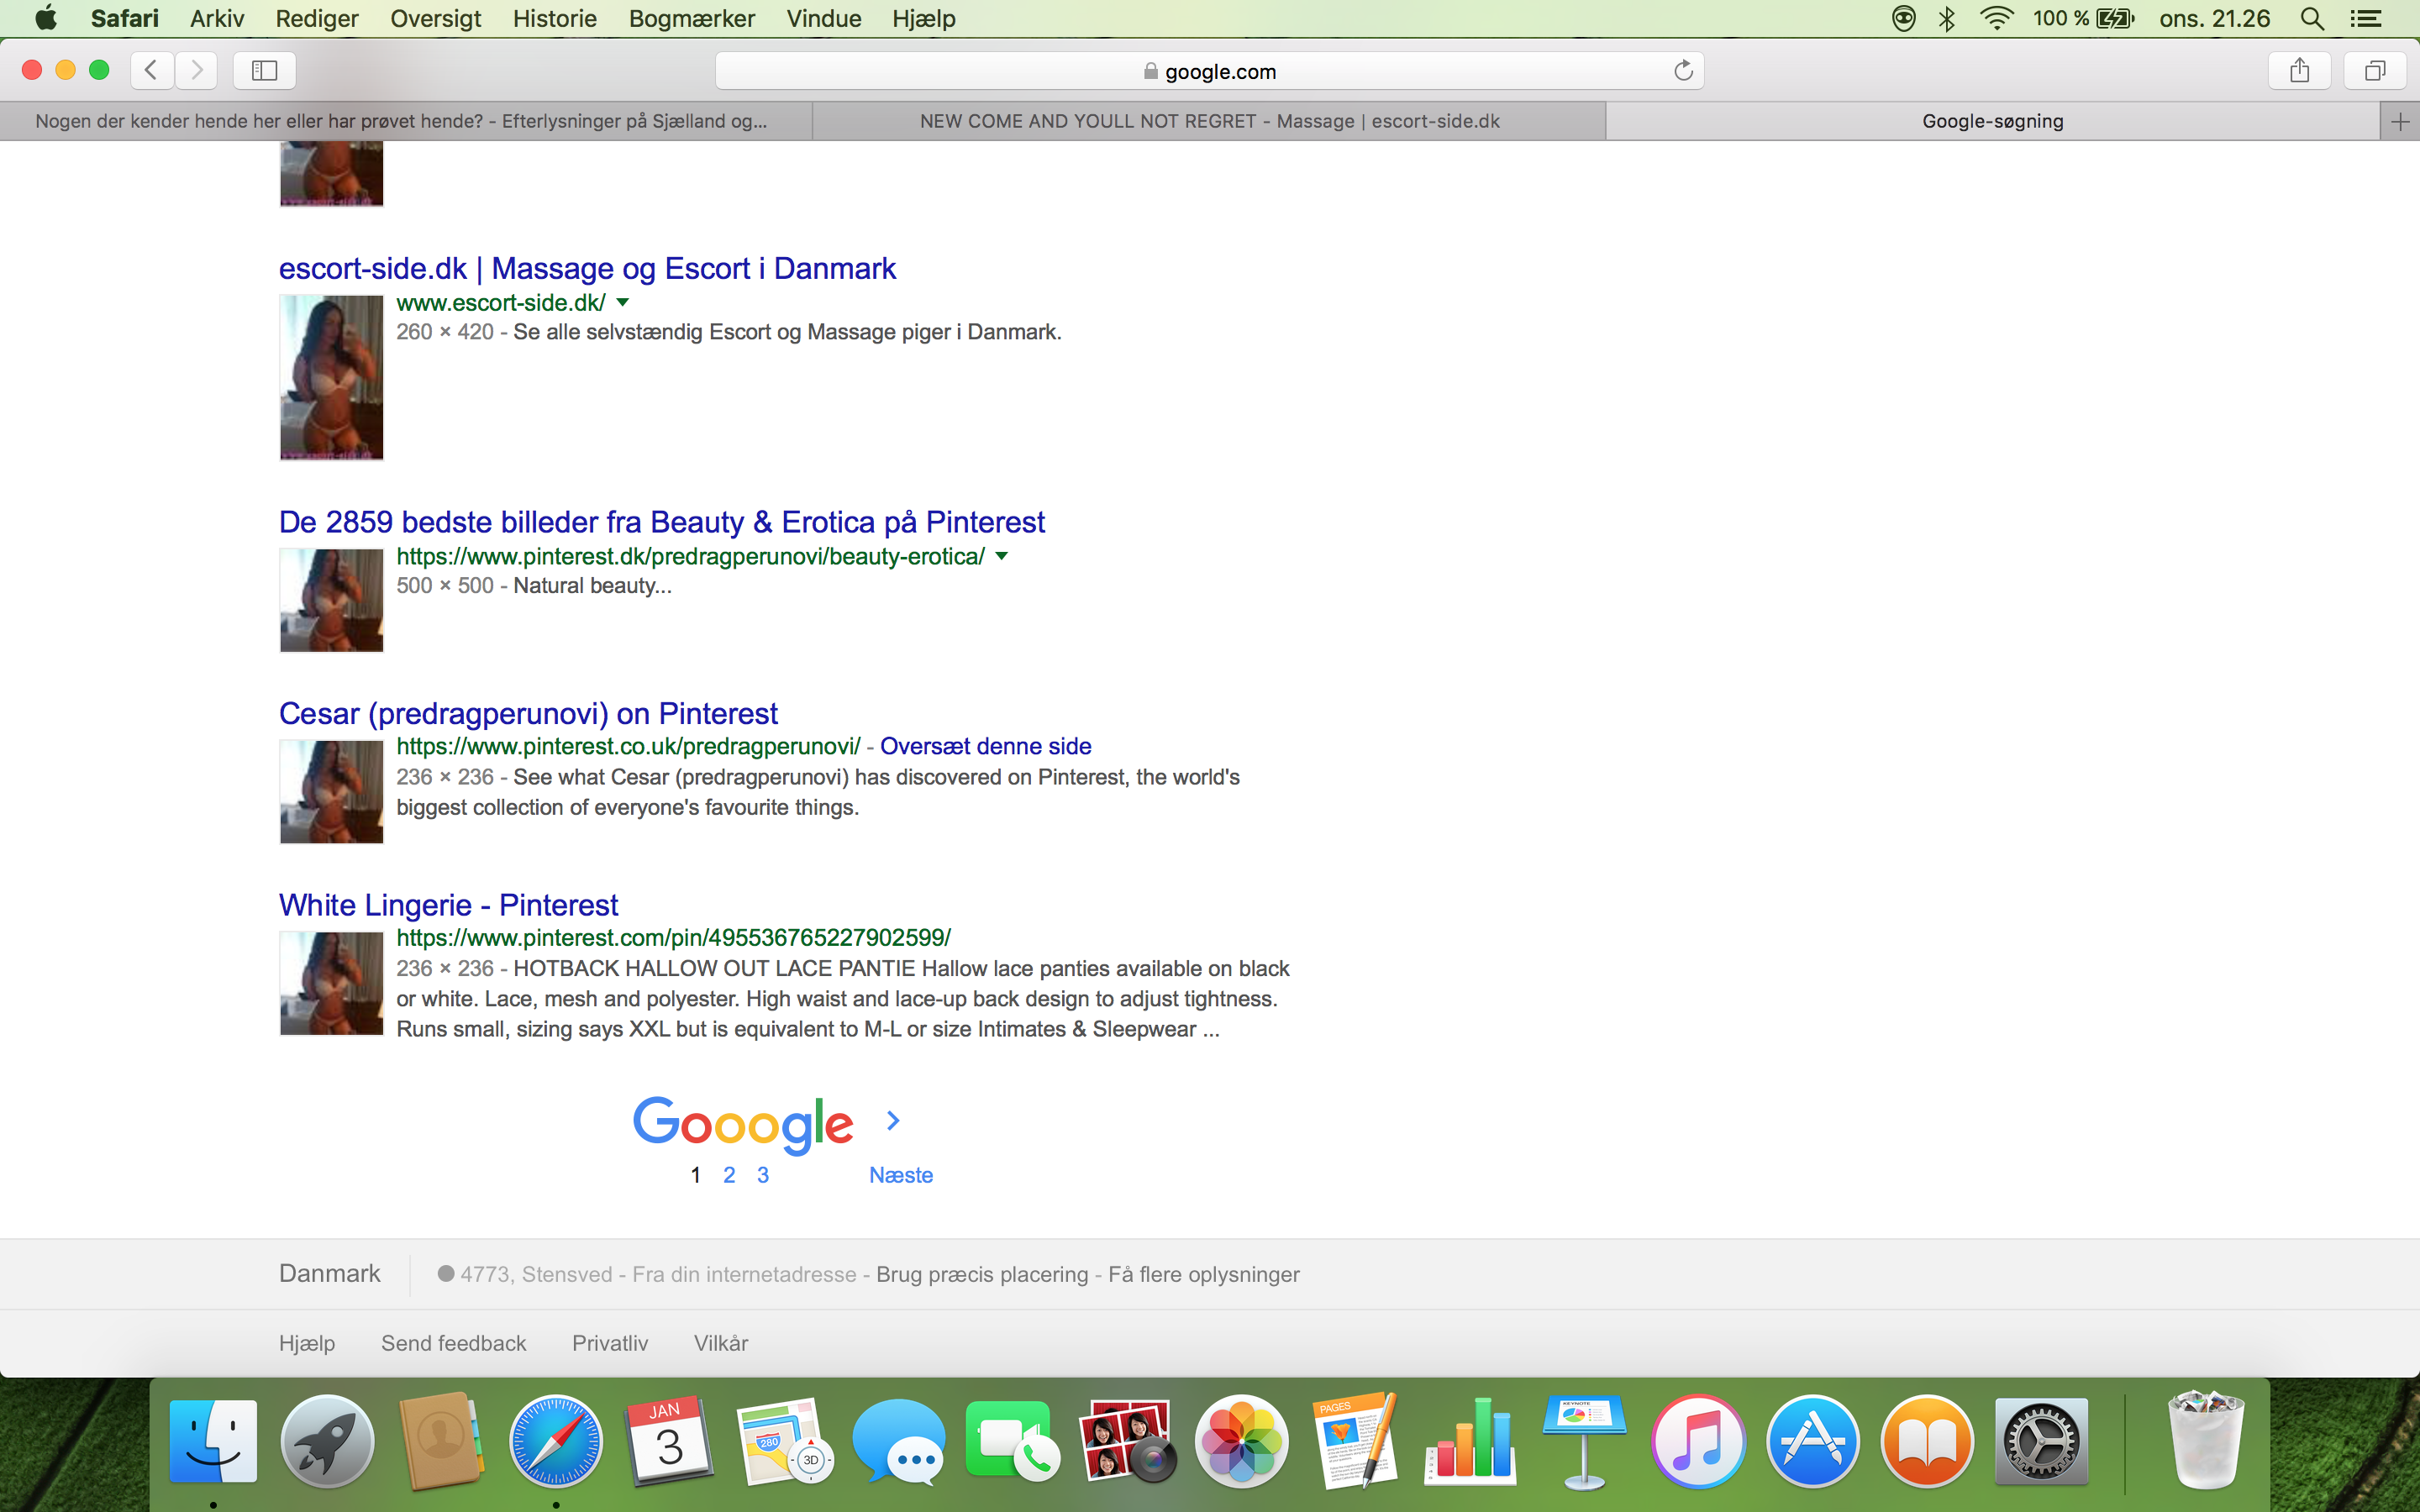Image resolution: width=2420 pixels, height=1512 pixels.
Task: Add a new tab with the plus button
Action: pyautogui.click(x=2400, y=122)
